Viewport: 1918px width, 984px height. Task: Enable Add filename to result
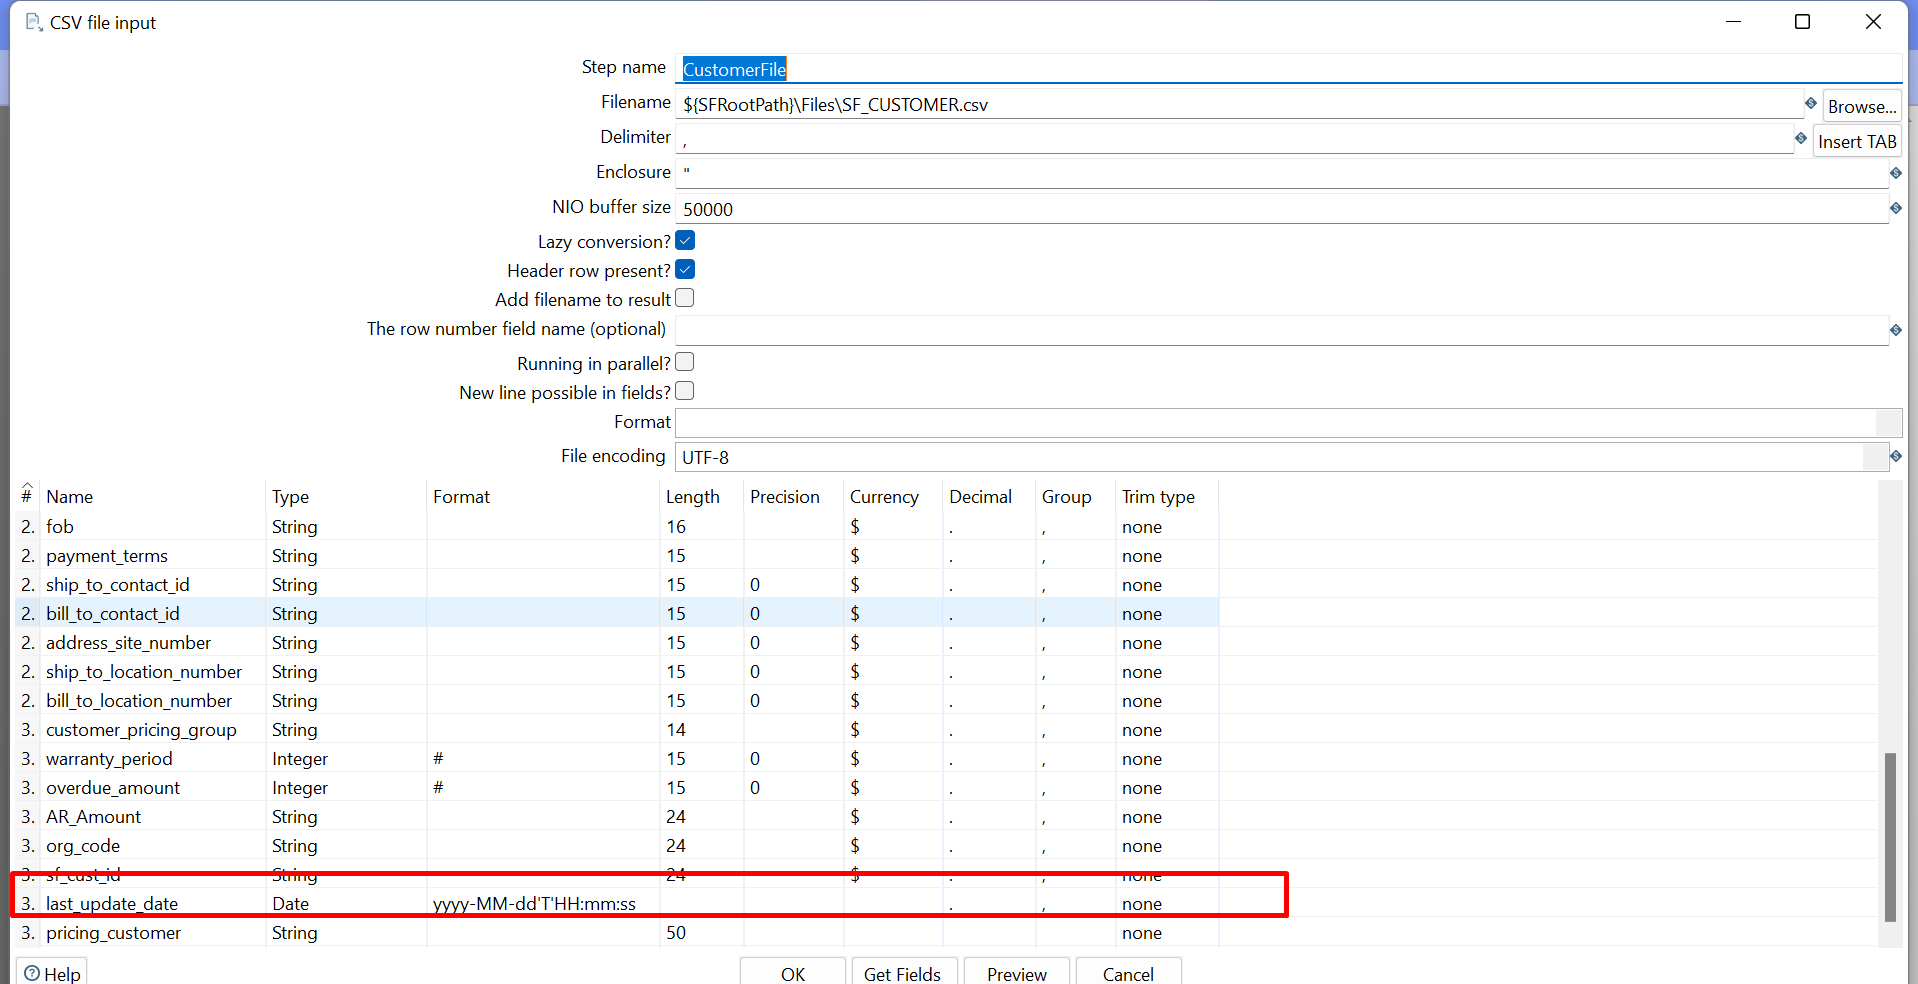click(685, 299)
